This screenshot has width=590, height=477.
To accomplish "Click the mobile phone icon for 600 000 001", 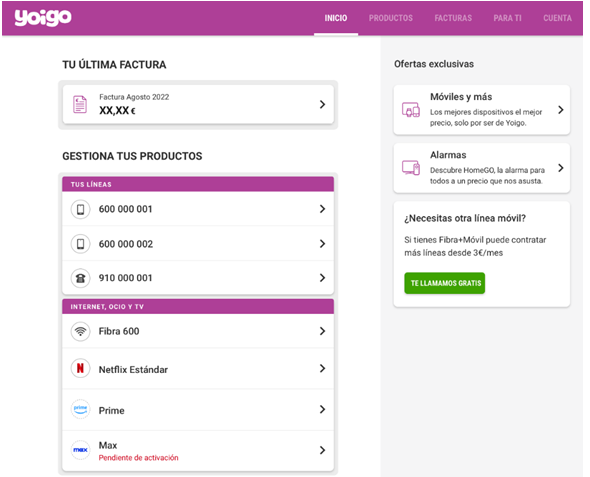I will (81, 209).
